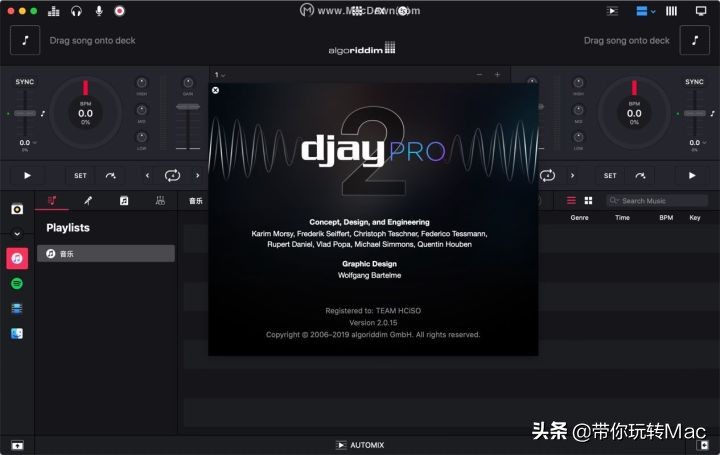720x455 pixels.
Task: Close the djay Pro about dialog
Action: pyautogui.click(x=215, y=90)
